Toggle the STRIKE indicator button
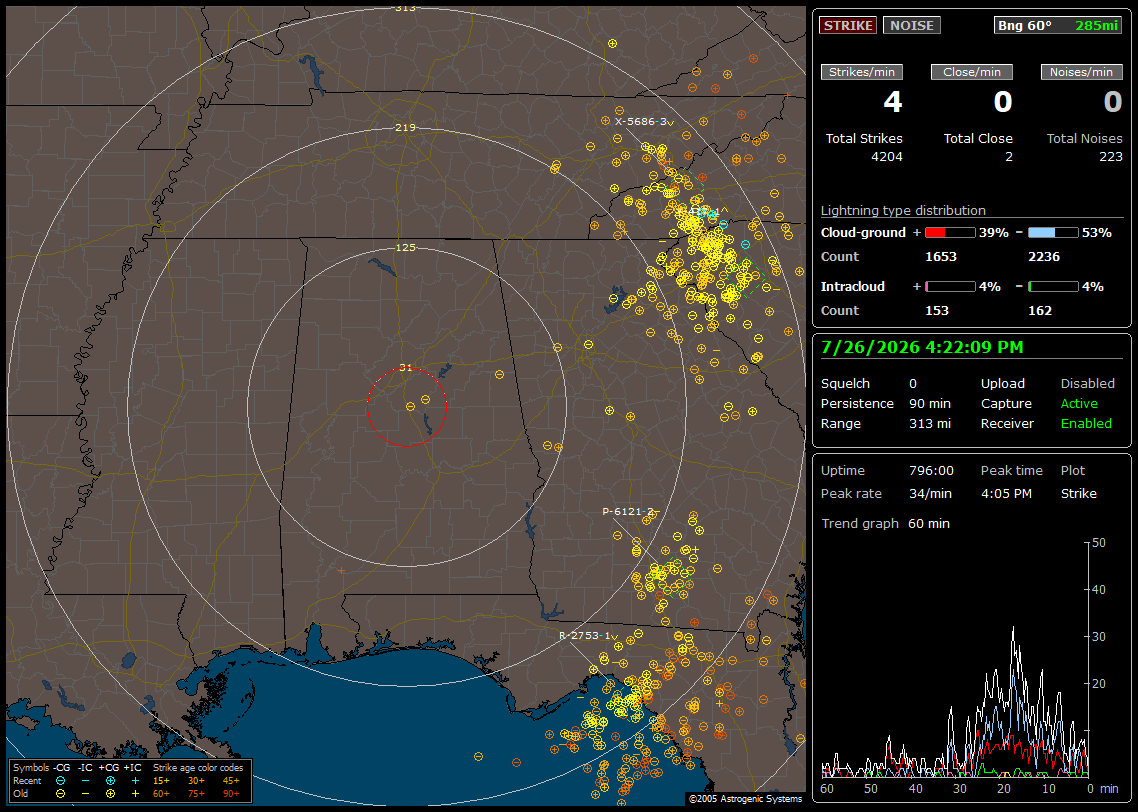Viewport: 1138px width, 812px height. pyautogui.click(x=848, y=25)
